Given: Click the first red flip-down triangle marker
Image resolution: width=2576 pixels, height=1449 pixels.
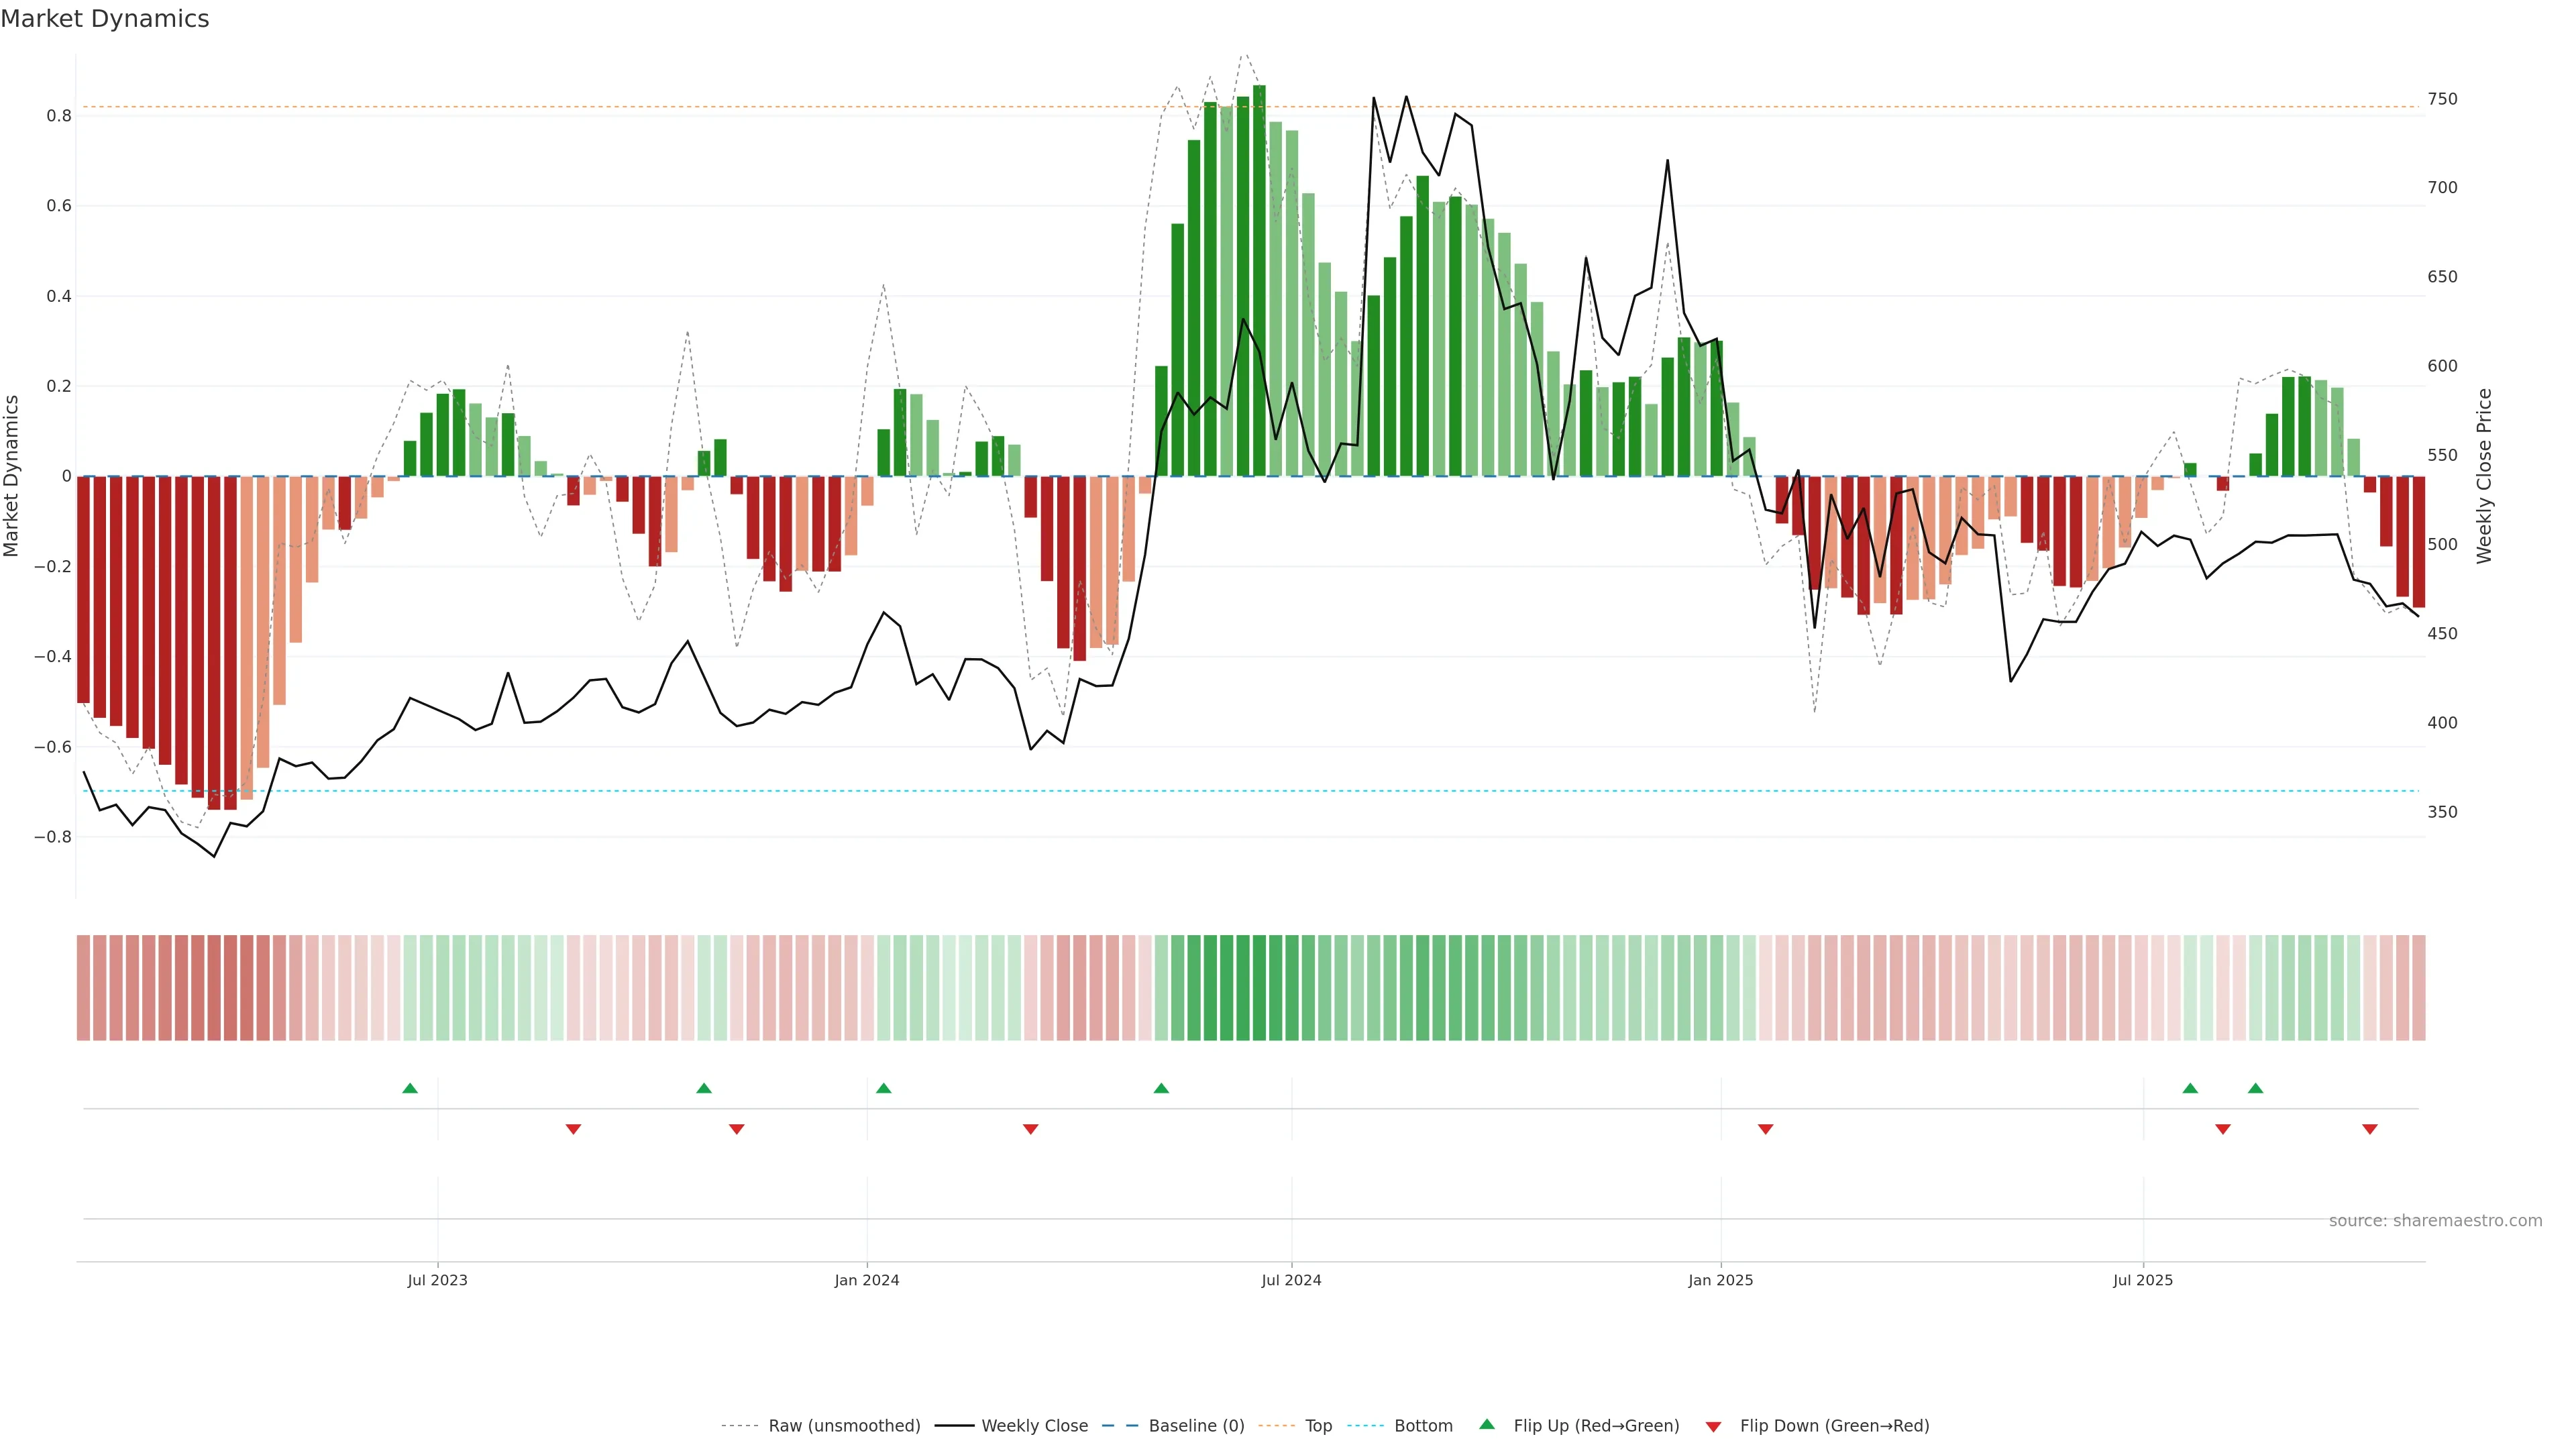Looking at the screenshot, I should click(573, 1129).
